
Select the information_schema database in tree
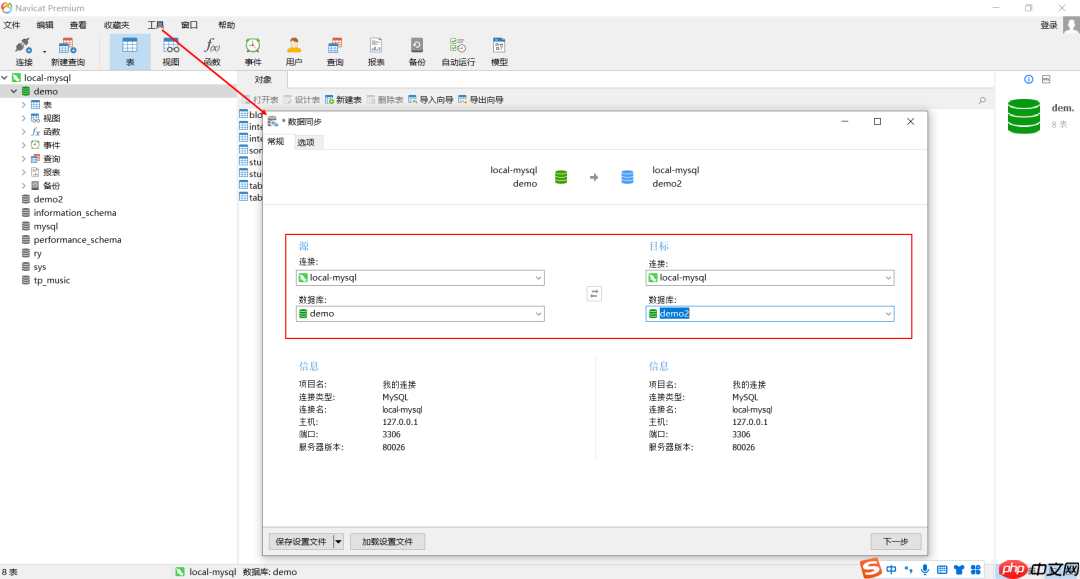(x=74, y=213)
